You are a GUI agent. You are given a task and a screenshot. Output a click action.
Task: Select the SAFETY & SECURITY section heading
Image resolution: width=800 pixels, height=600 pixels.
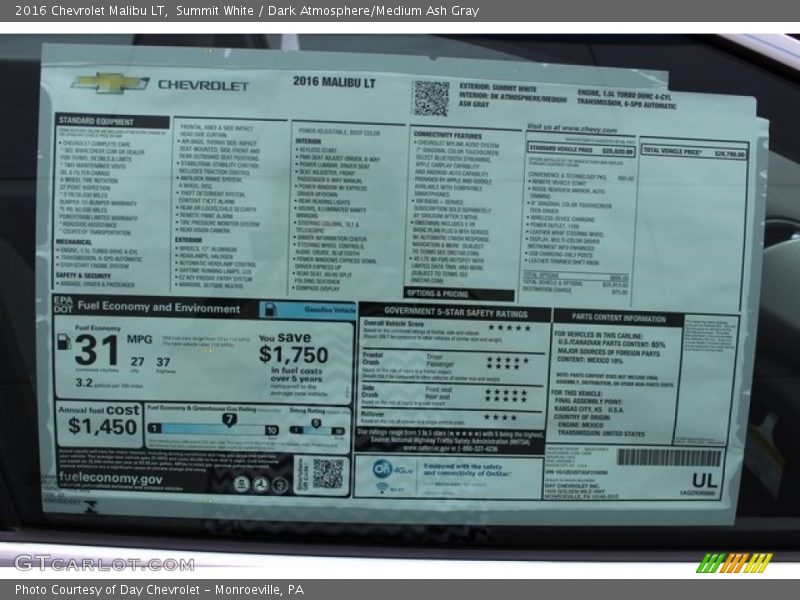(x=83, y=275)
